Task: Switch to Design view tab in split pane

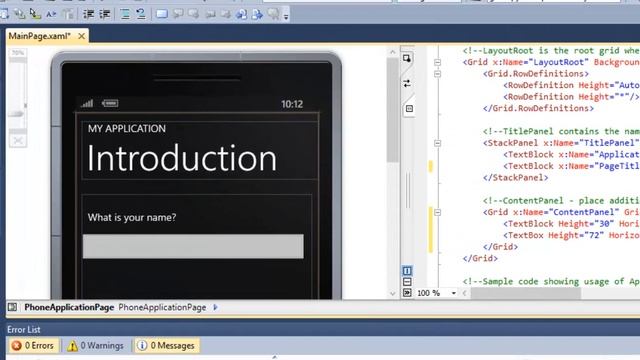Action: [x=407, y=59]
